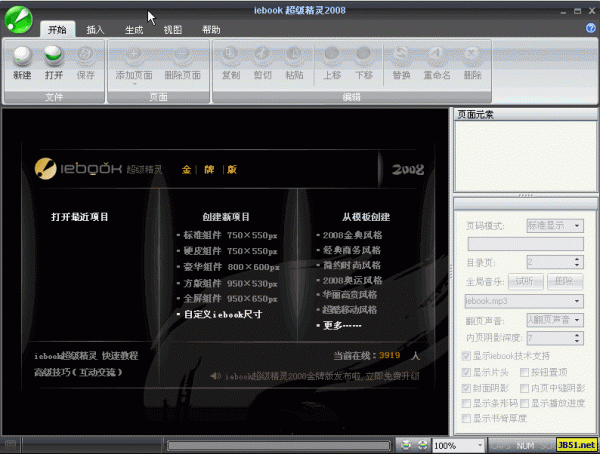Click the horizontal scrollbar at the bottom

pos(279,446)
